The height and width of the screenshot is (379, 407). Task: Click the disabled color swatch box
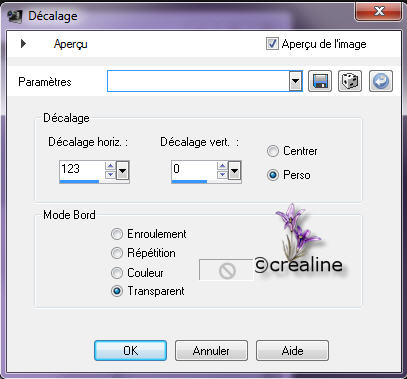[x=227, y=270]
